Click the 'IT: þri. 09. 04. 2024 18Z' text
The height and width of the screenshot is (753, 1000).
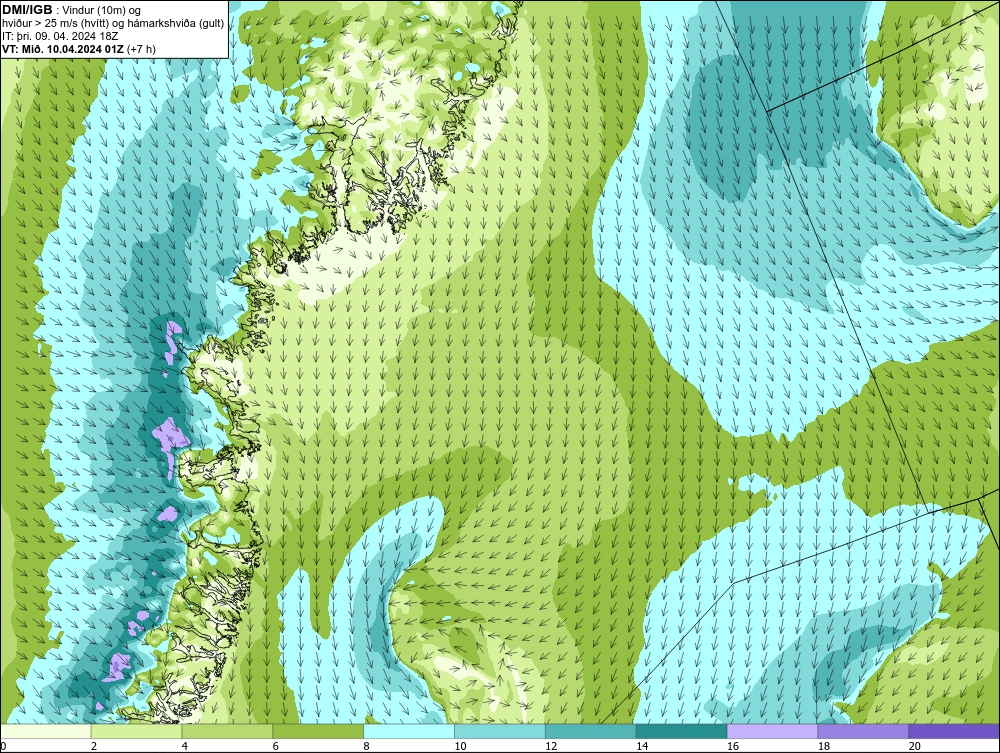[61, 36]
